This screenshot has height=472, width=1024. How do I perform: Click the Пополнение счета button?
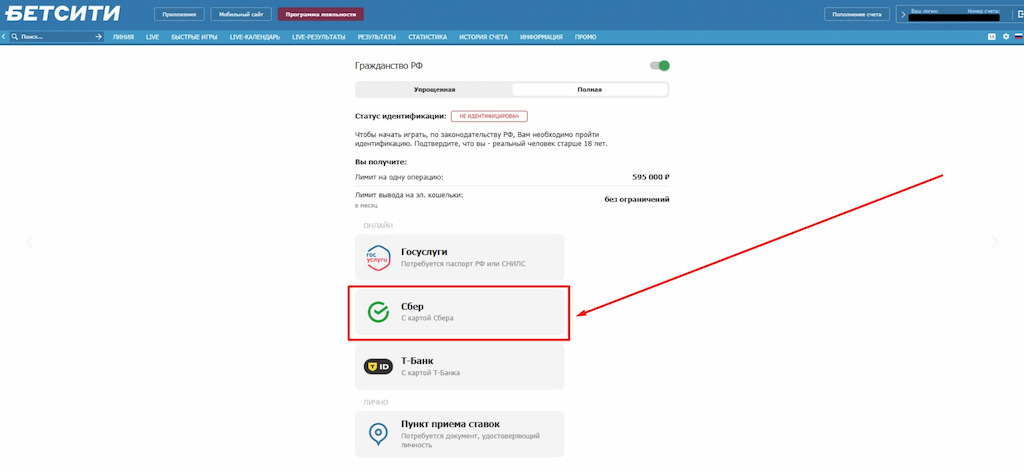857,14
